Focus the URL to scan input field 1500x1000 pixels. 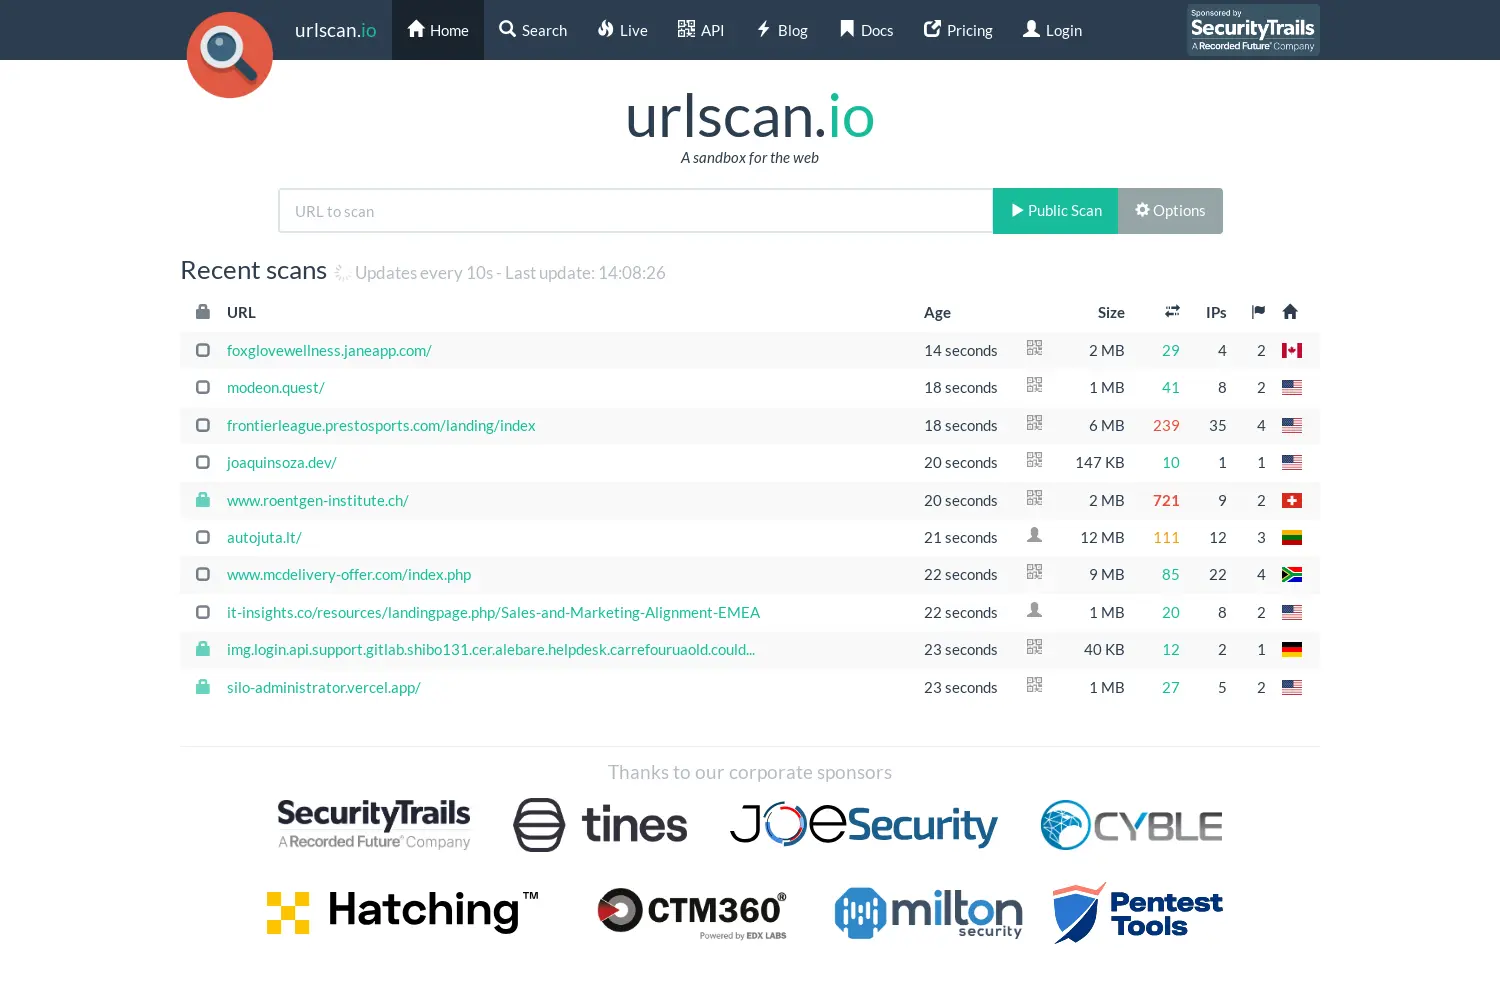point(636,211)
